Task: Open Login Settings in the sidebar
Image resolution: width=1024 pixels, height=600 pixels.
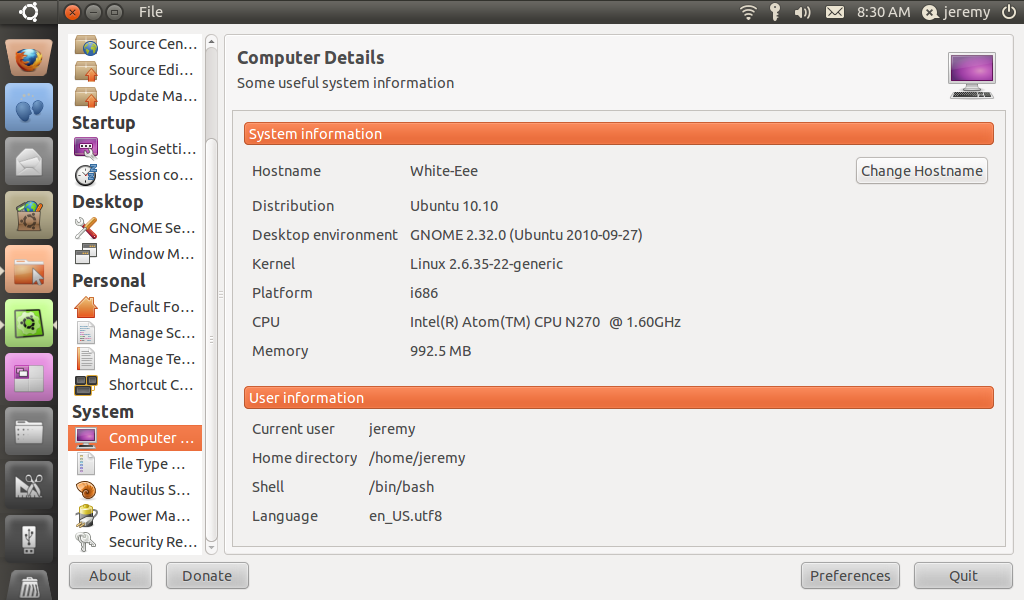Action: coord(135,149)
